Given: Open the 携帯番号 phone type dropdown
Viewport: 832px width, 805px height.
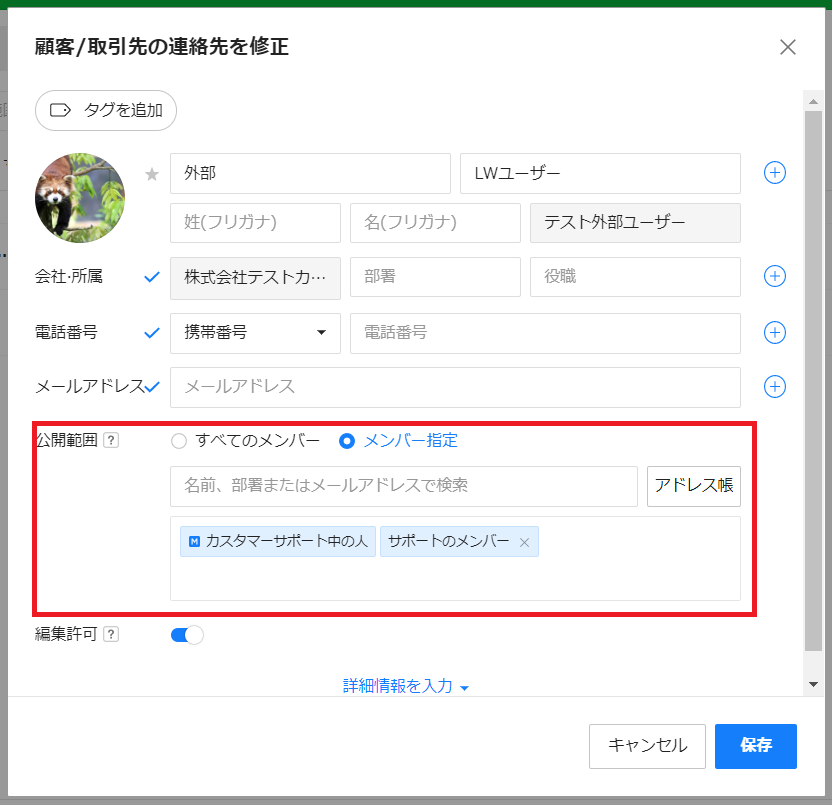Looking at the screenshot, I should (255, 333).
